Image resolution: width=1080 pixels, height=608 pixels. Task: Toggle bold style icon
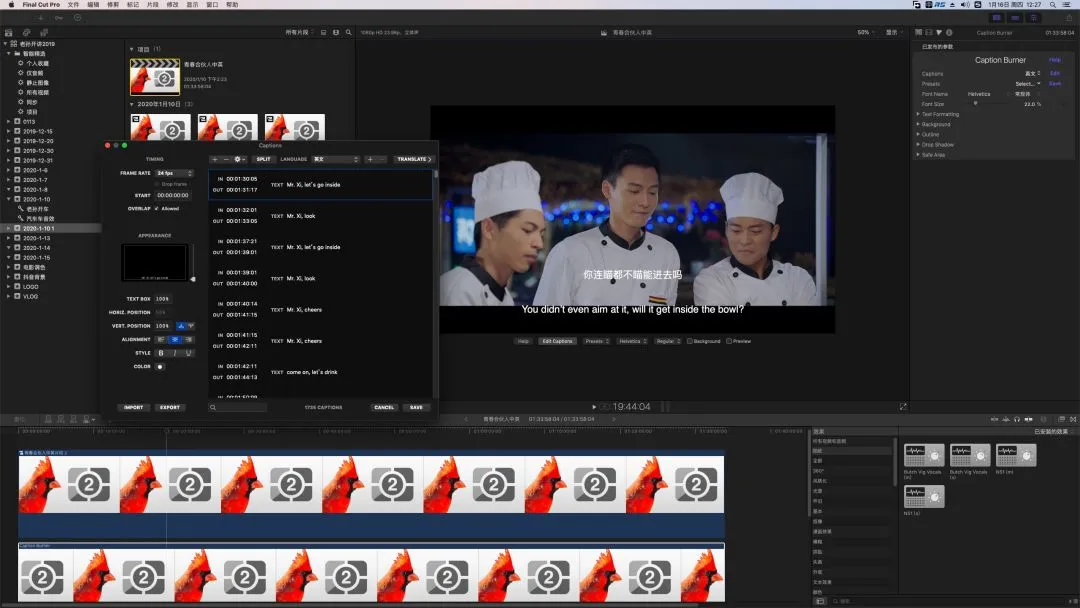tap(161, 353)
